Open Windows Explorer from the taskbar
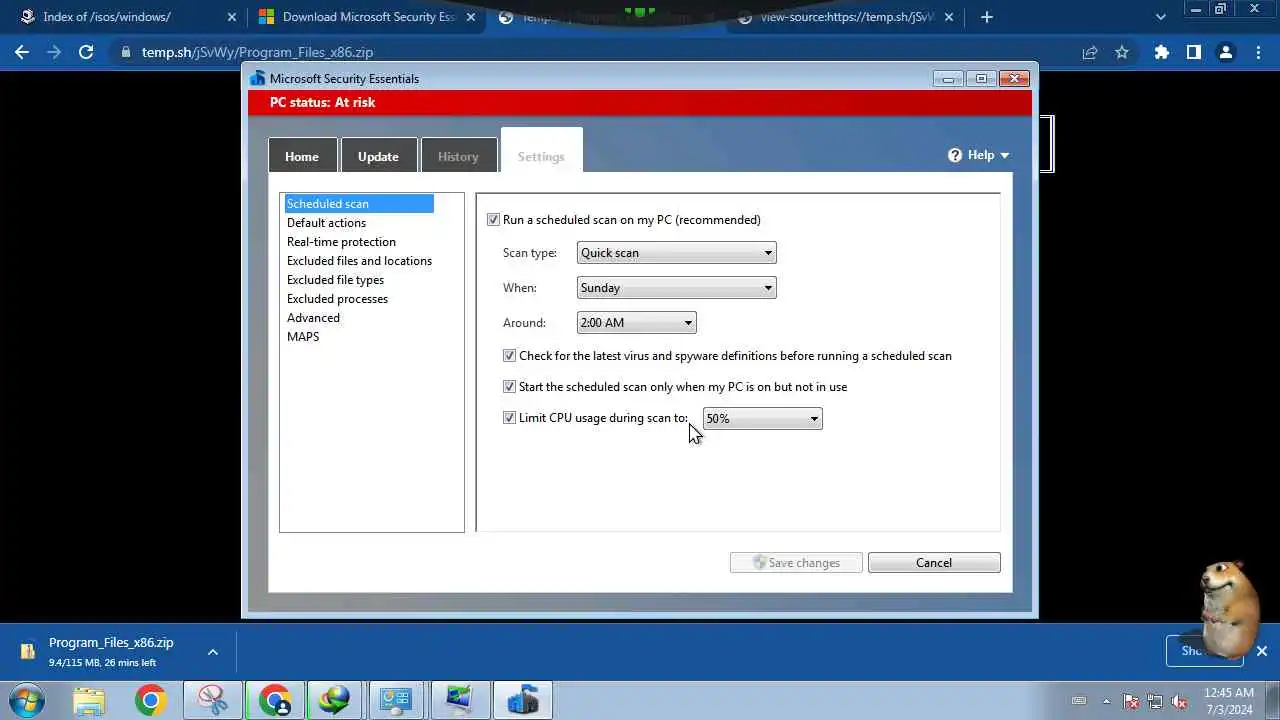1280x720 pixels. (x=89, y=701)
